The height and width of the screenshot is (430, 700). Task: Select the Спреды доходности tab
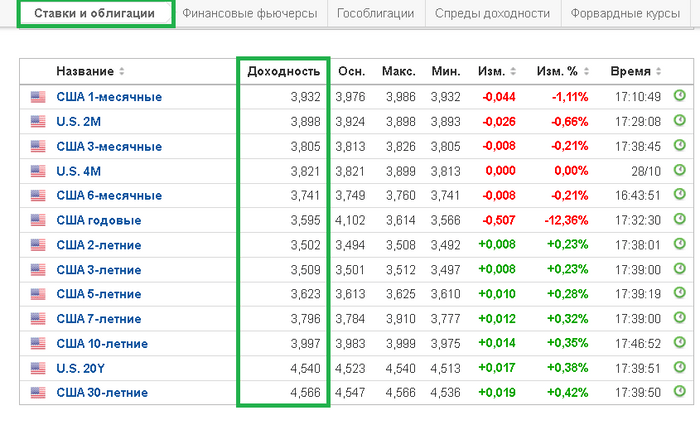(x=492, y=14)
